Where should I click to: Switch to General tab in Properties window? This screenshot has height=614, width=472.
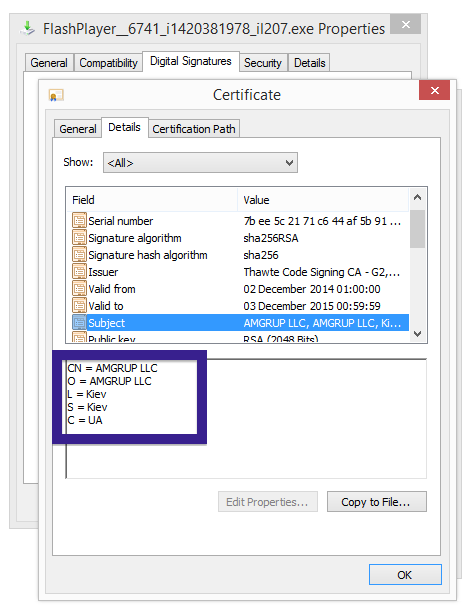tap(49, 63)
